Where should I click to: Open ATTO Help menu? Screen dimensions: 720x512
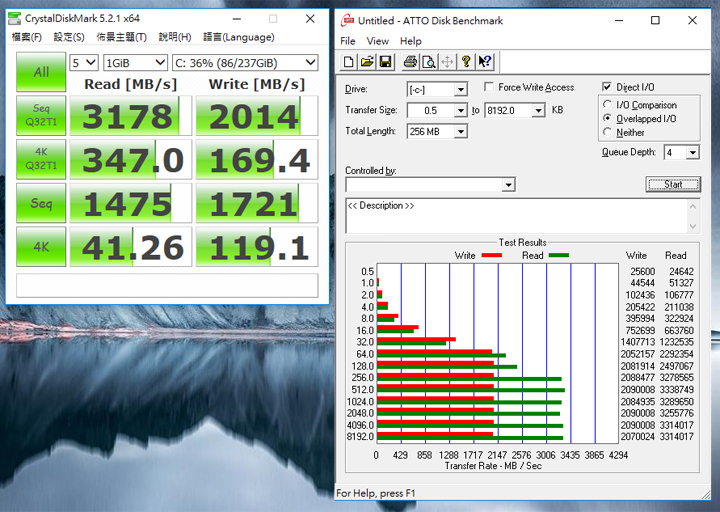(411, 41)
